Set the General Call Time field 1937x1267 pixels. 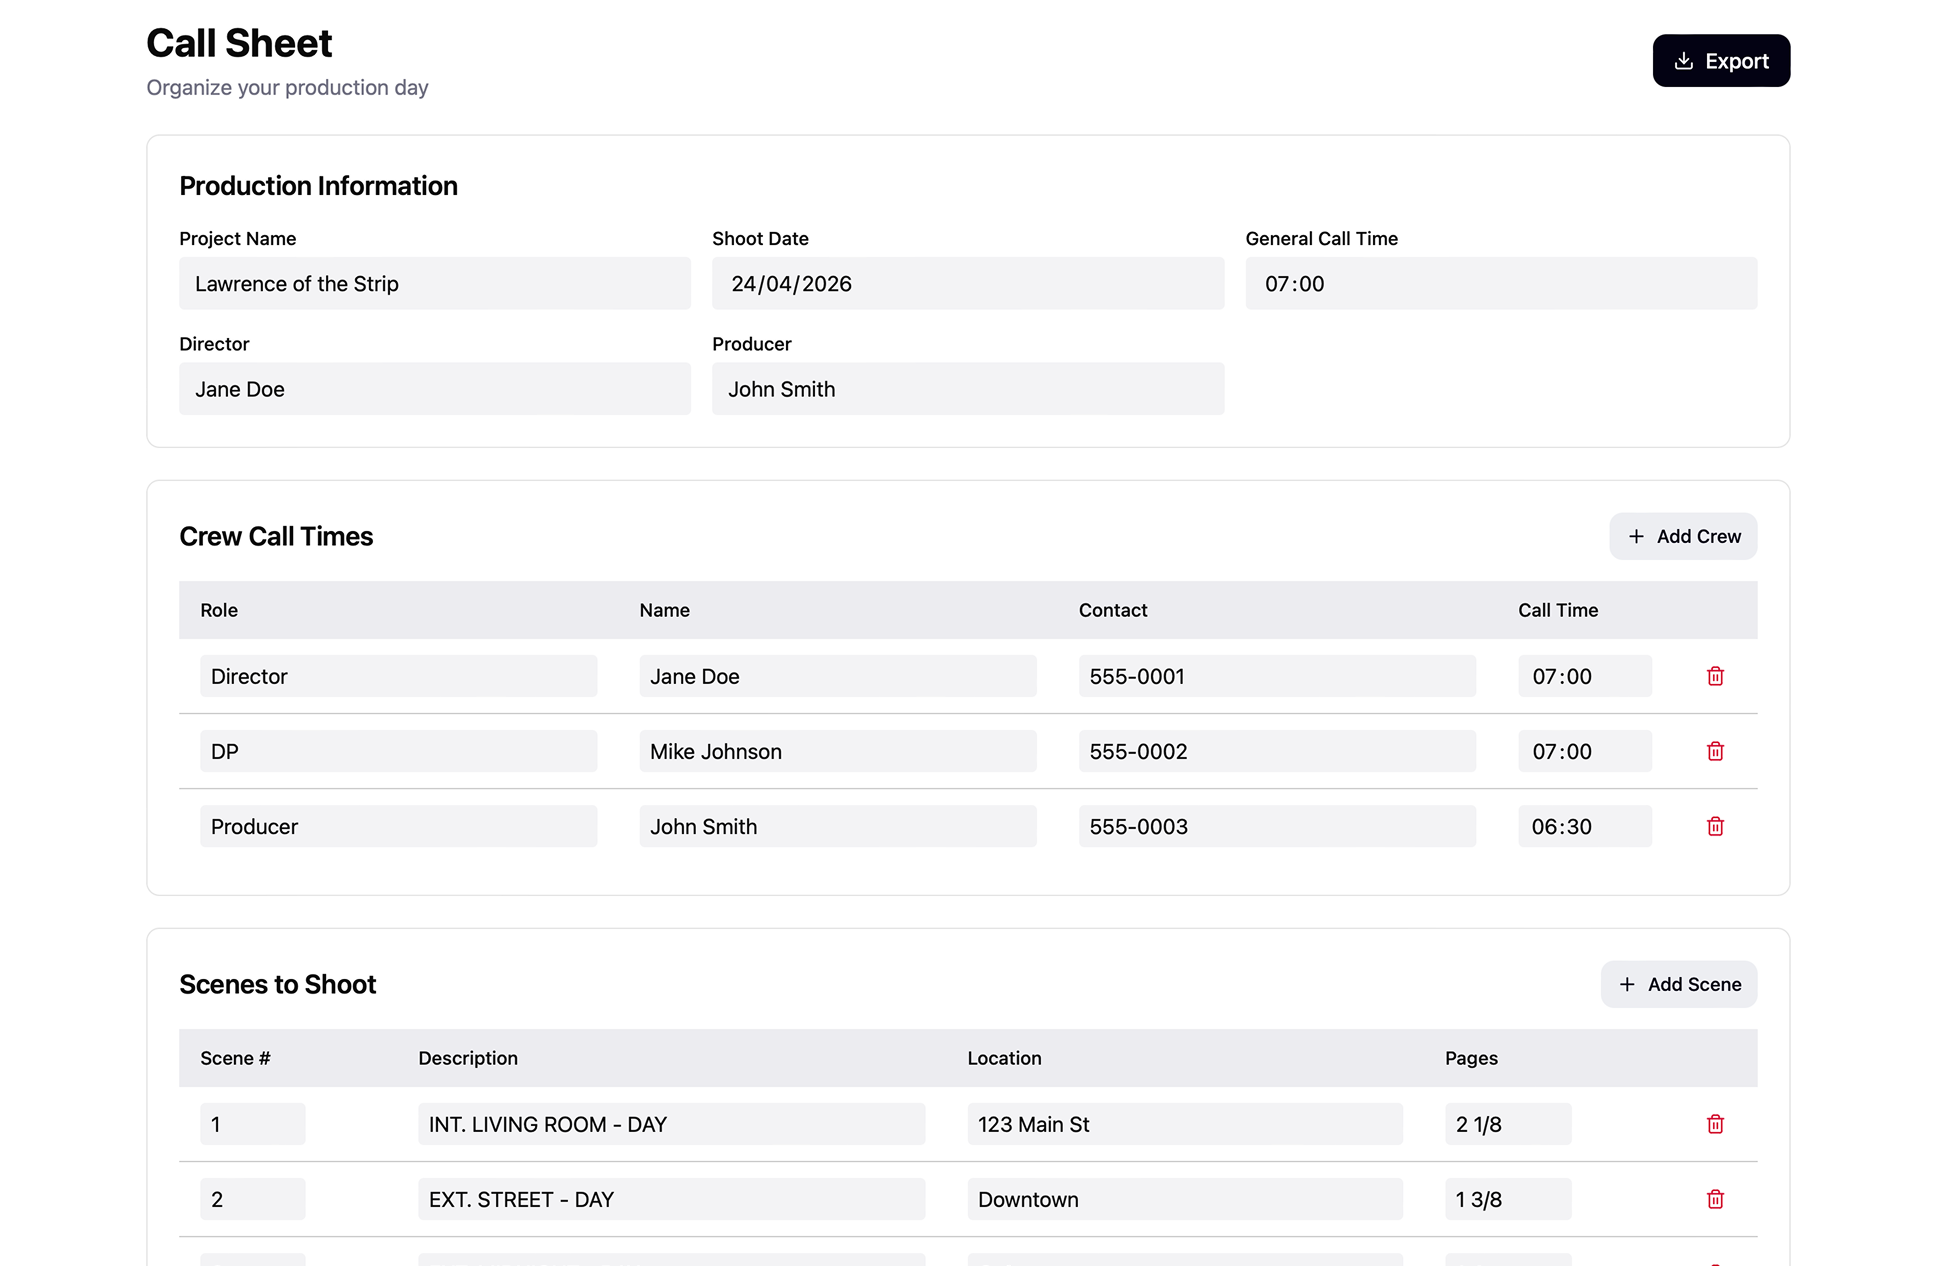1500,283
